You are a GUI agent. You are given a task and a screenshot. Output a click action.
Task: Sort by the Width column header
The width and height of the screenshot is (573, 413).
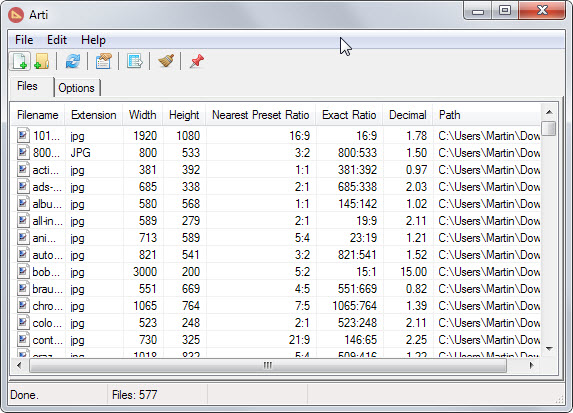143,115
